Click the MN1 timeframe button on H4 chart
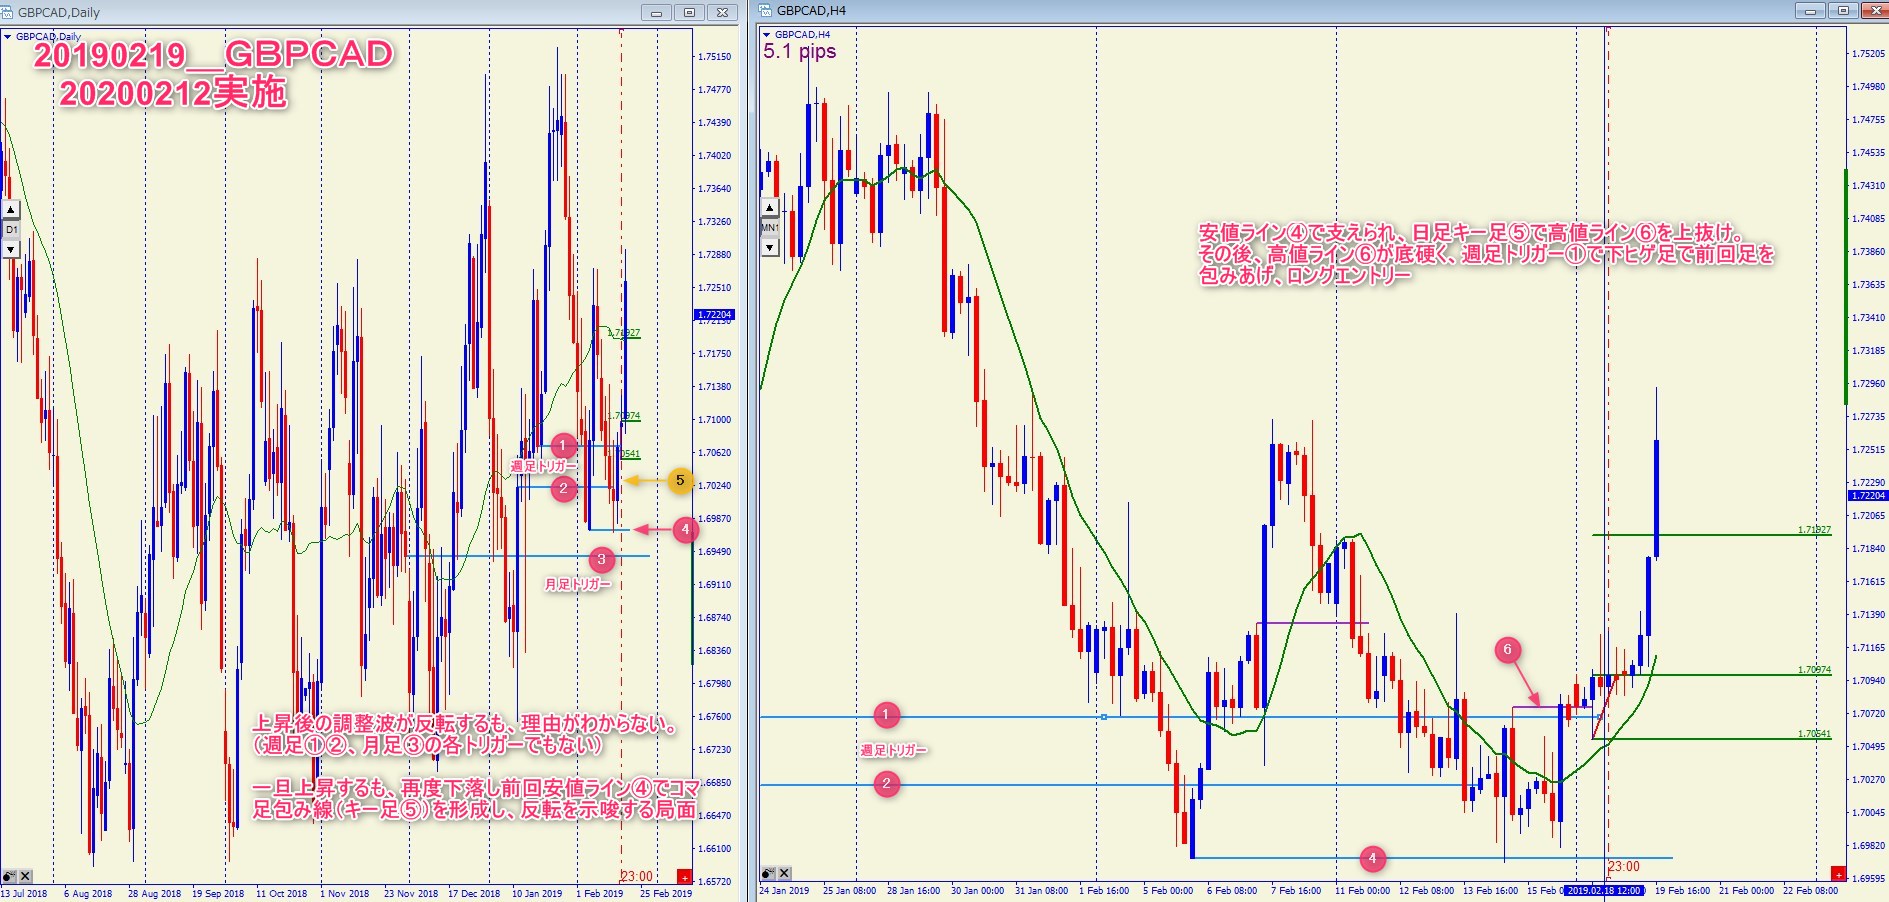The image size is (1889, 902). pos(770,228)
